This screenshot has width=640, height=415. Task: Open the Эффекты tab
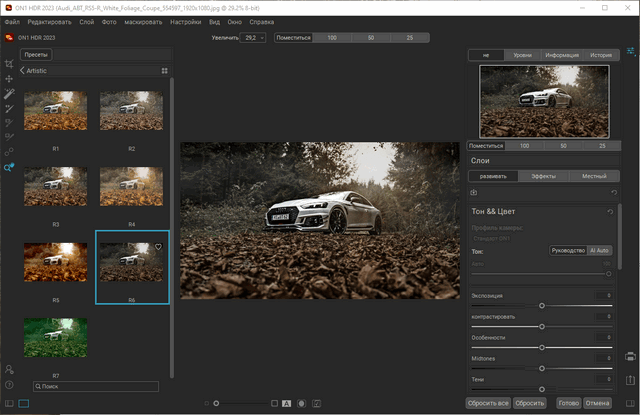click(x=543, y=176)
